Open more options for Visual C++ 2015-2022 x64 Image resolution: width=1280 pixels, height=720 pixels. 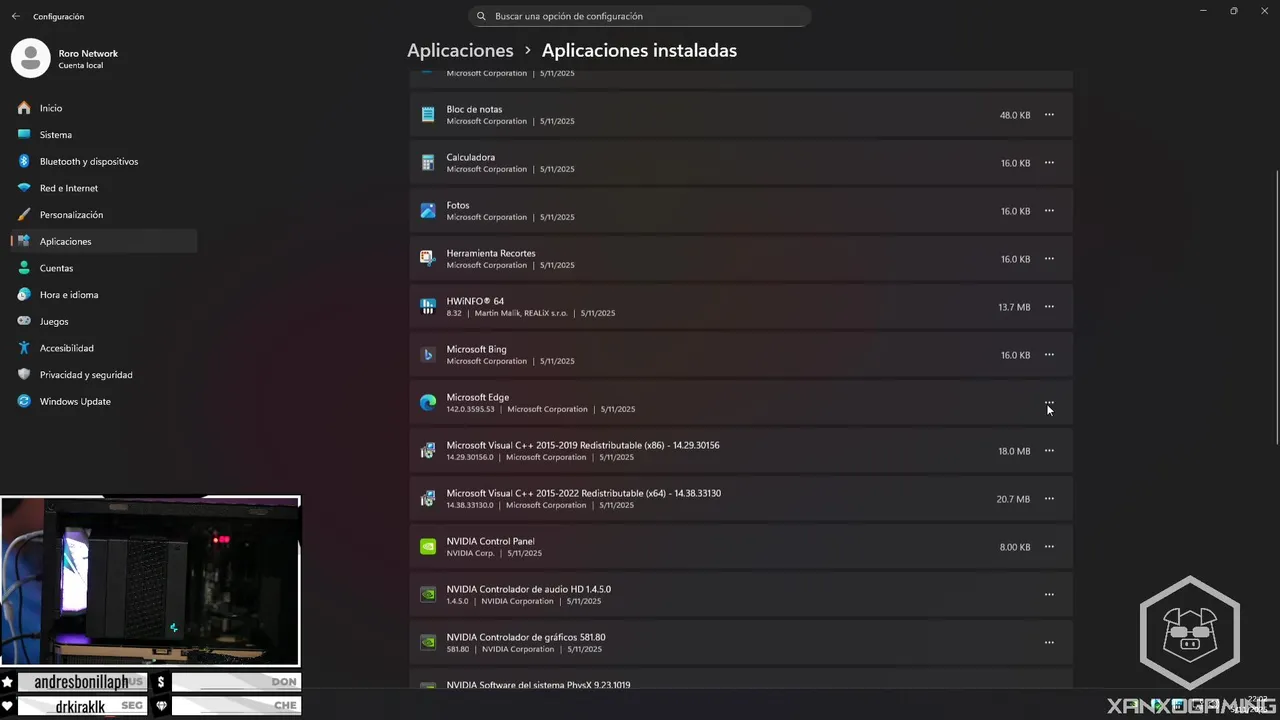[1049, 499]
